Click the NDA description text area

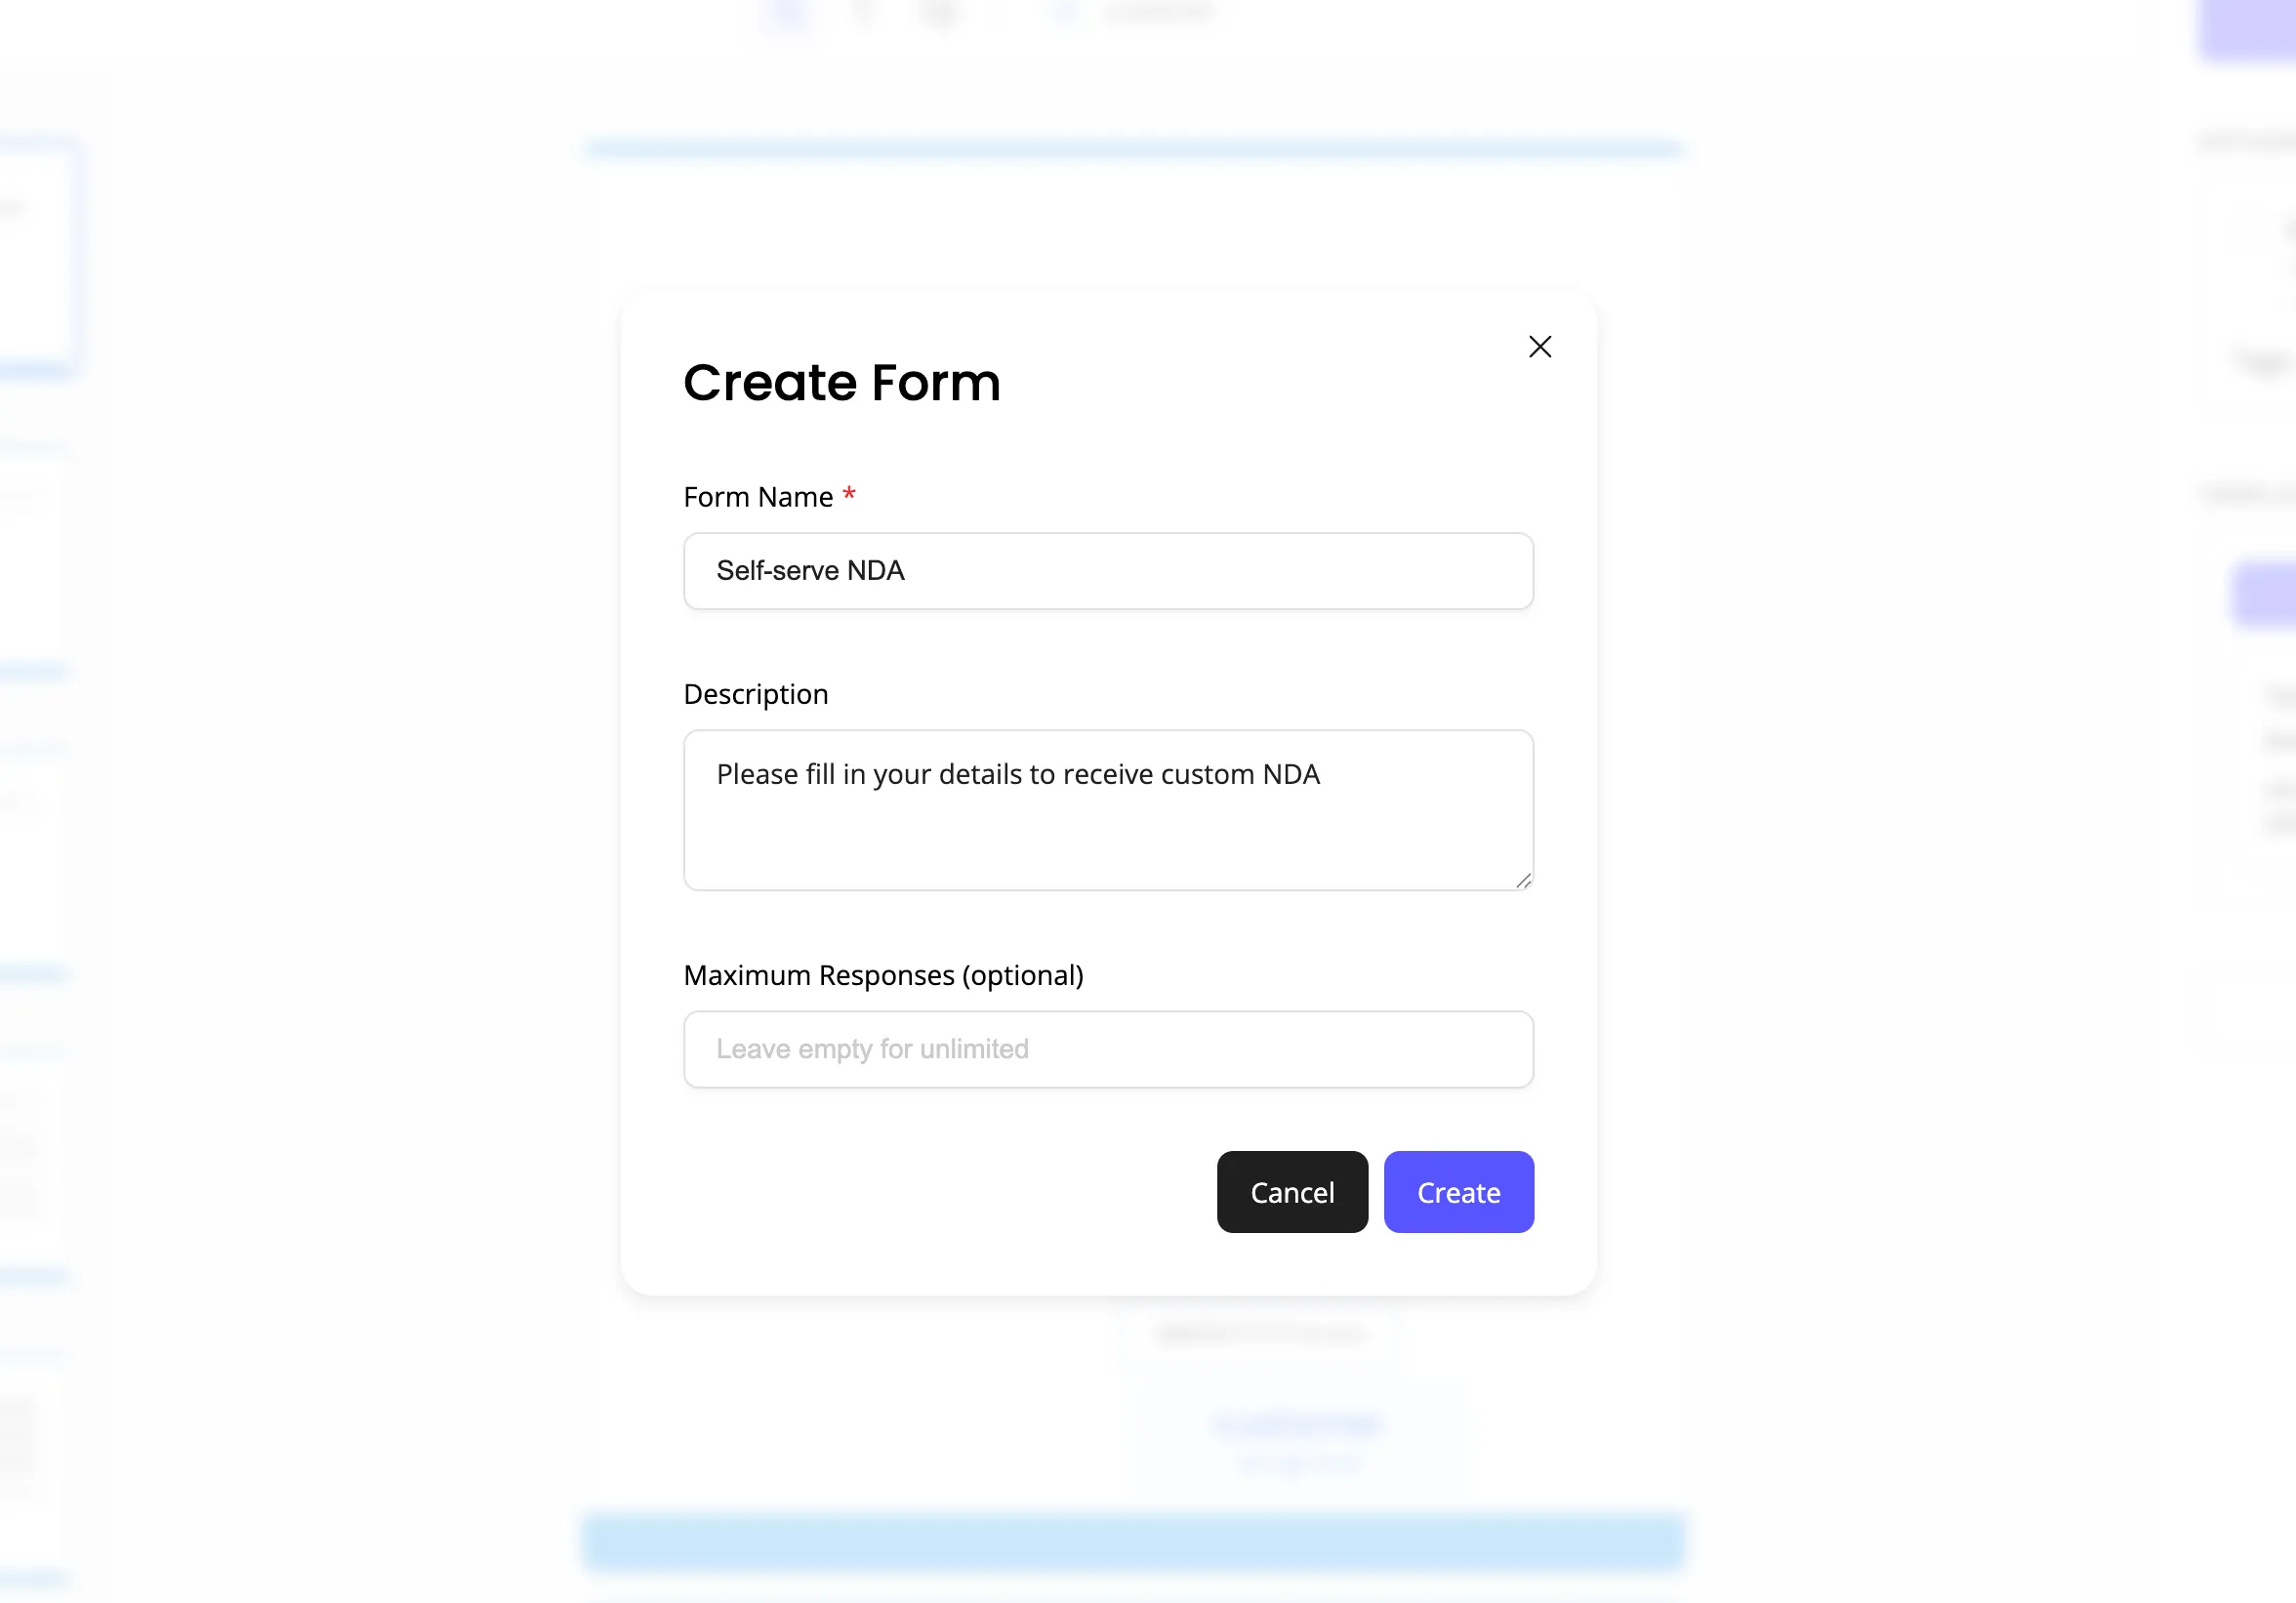[x=1107, y=810]
